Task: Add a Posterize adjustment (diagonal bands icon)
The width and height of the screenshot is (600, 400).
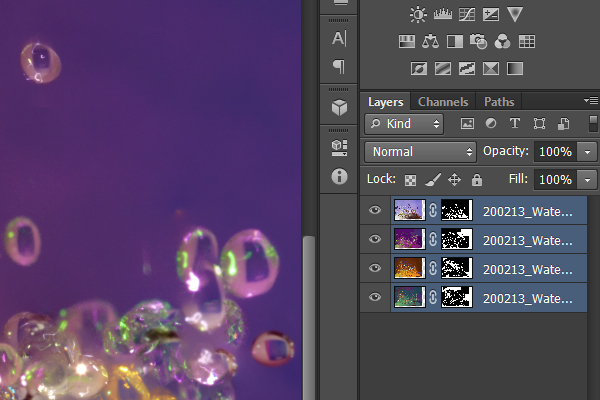Action: tap(443, 69)
